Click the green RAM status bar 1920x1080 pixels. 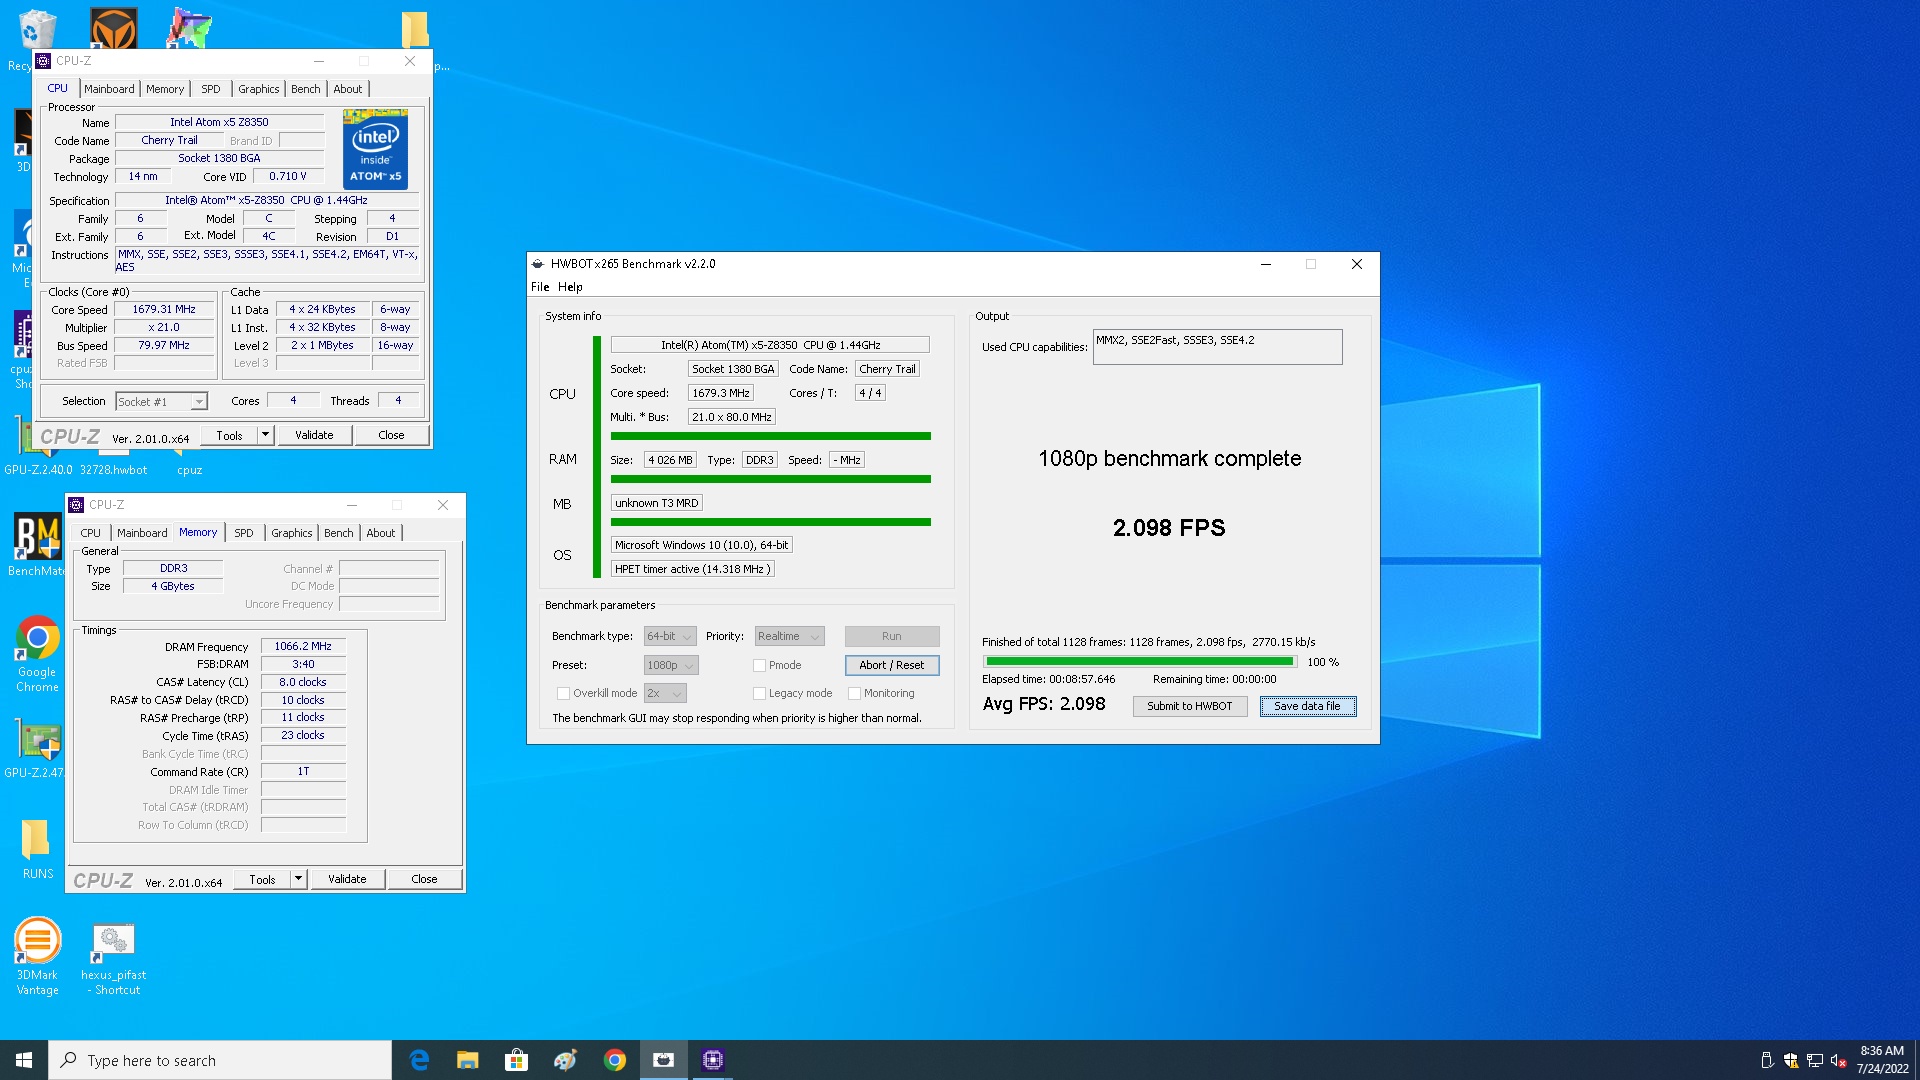770,479
